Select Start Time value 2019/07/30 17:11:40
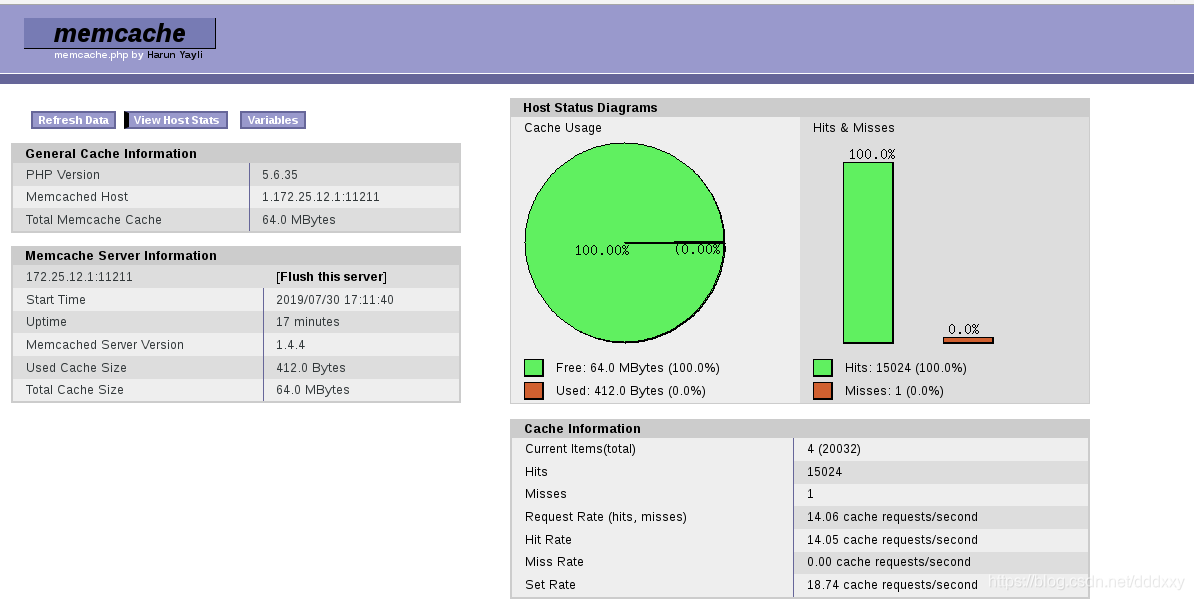 pyautogui.click(x=335, y=299)
